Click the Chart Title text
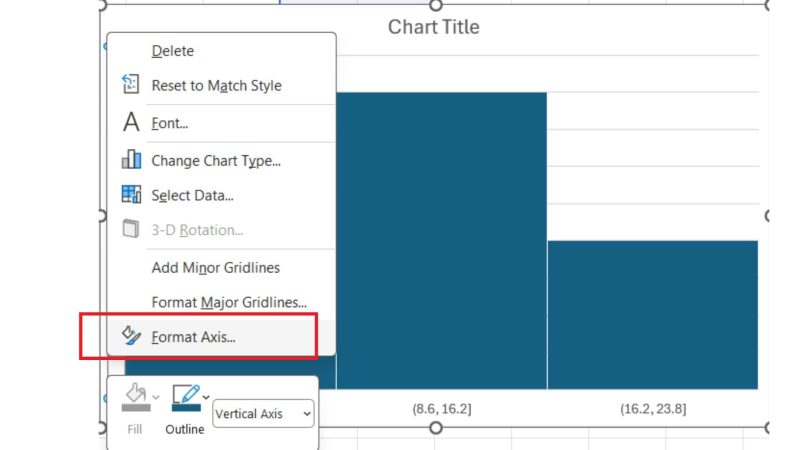 [434, 27]
